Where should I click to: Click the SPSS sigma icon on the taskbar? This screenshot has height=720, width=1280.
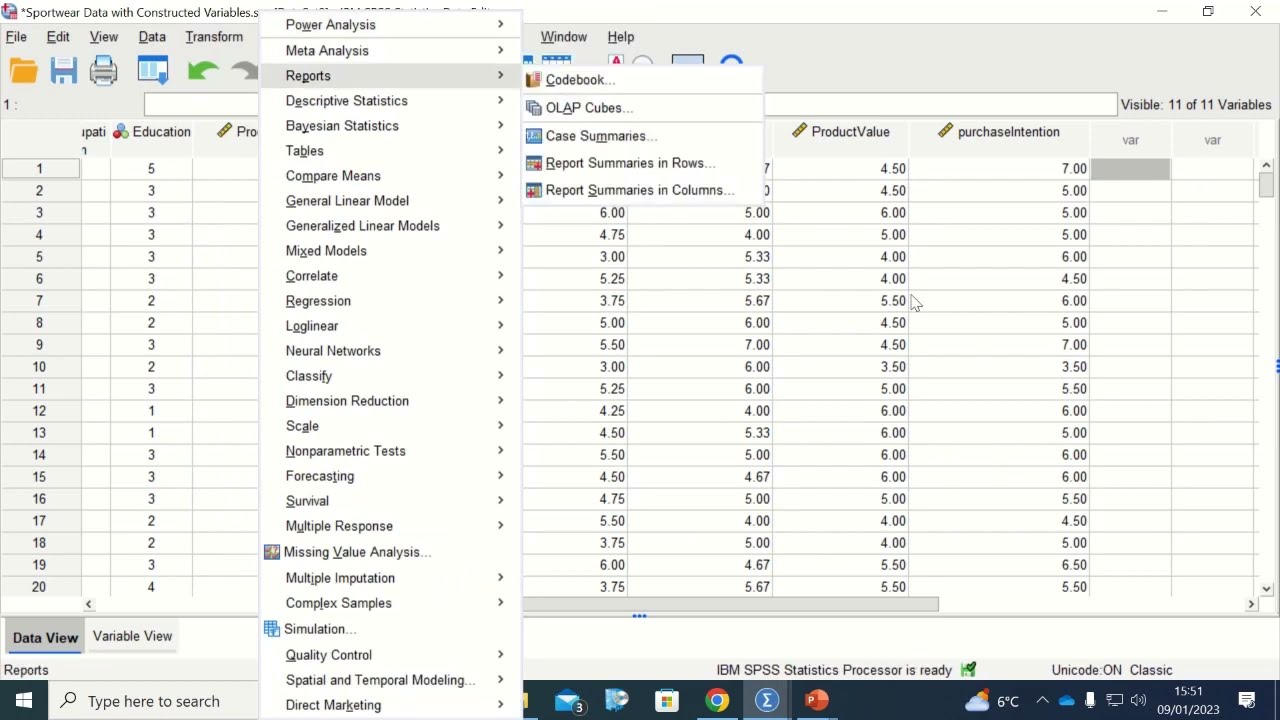(x=767, y=701)
